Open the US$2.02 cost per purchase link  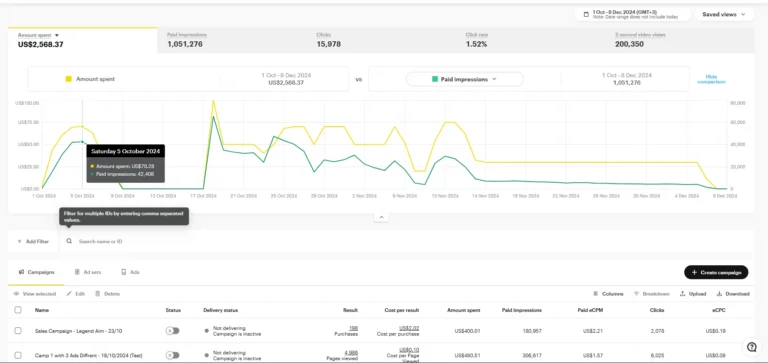(409, 328)
